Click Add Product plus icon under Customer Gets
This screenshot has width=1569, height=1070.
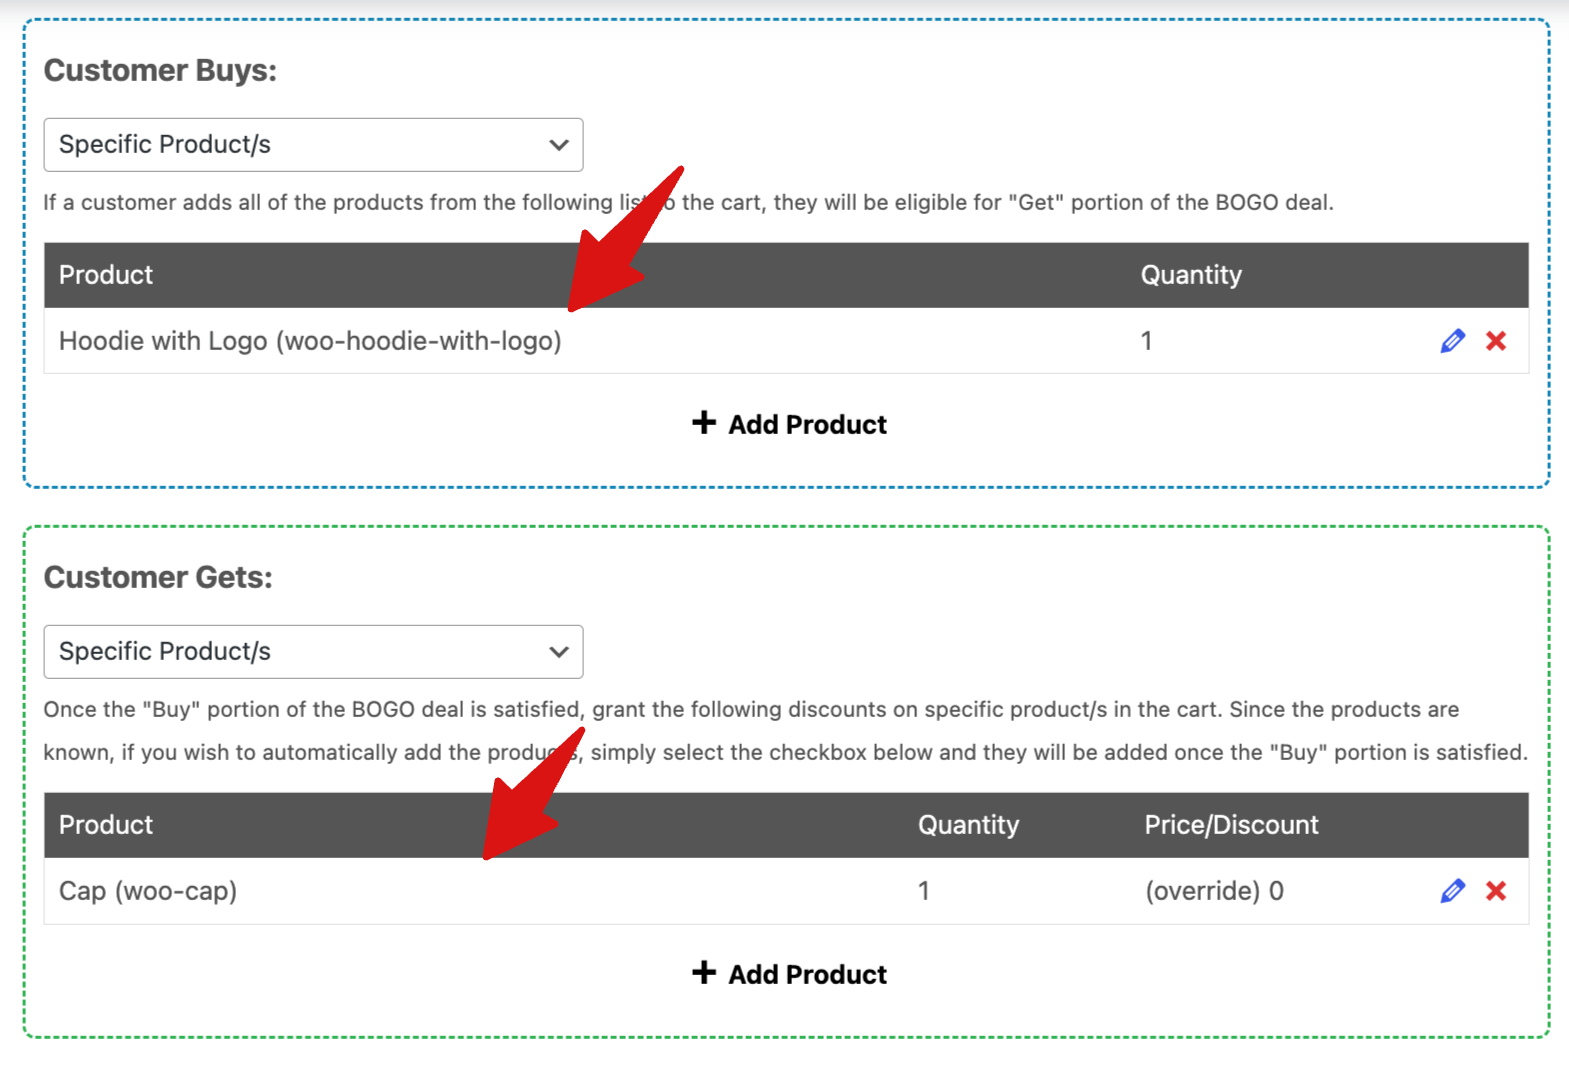704,973
